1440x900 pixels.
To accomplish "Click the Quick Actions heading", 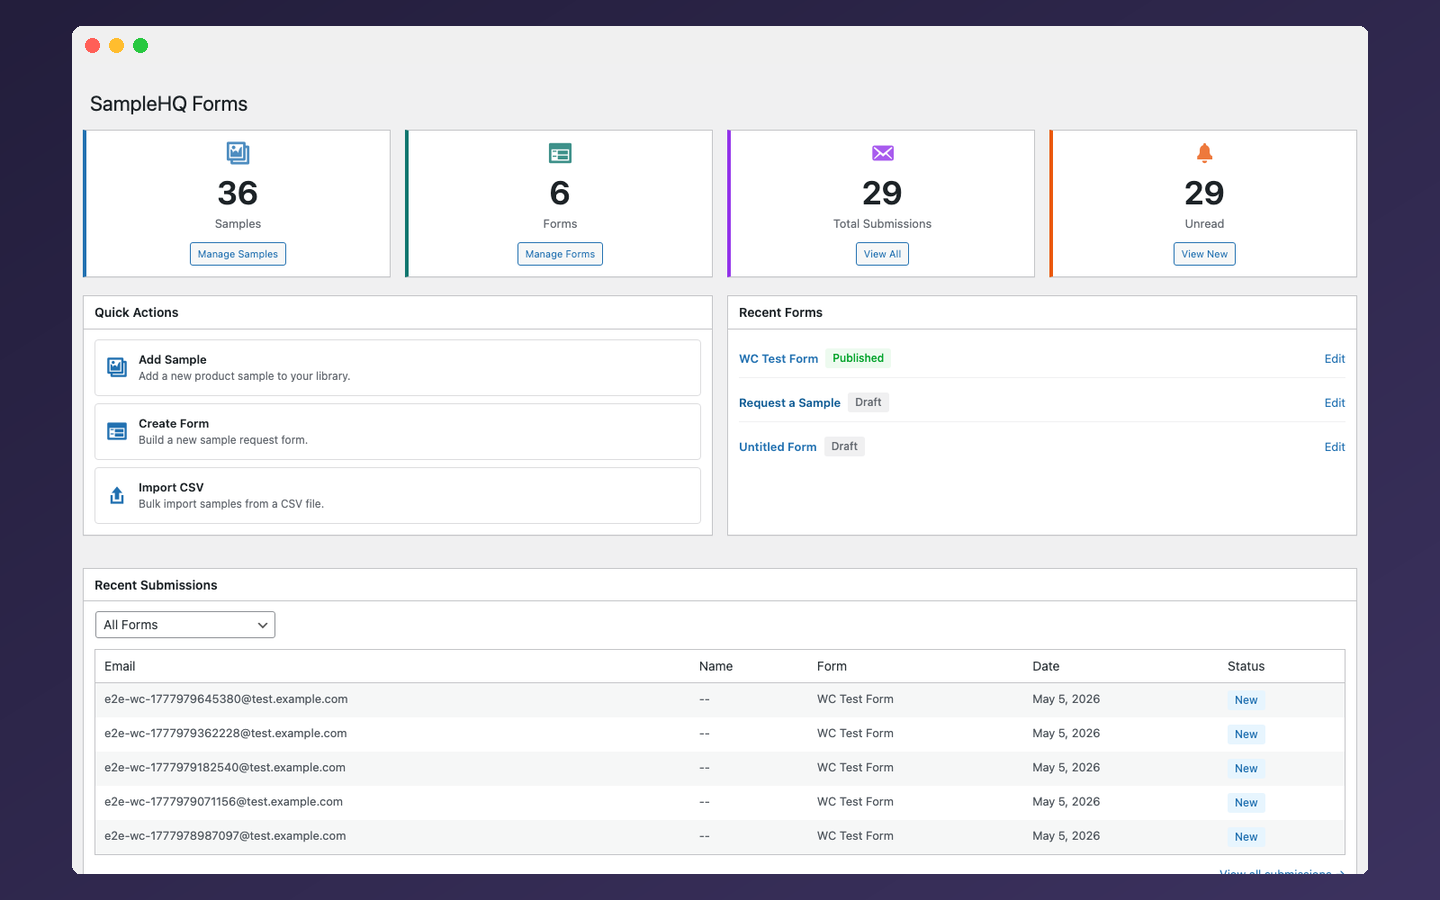I will point(136,312).
